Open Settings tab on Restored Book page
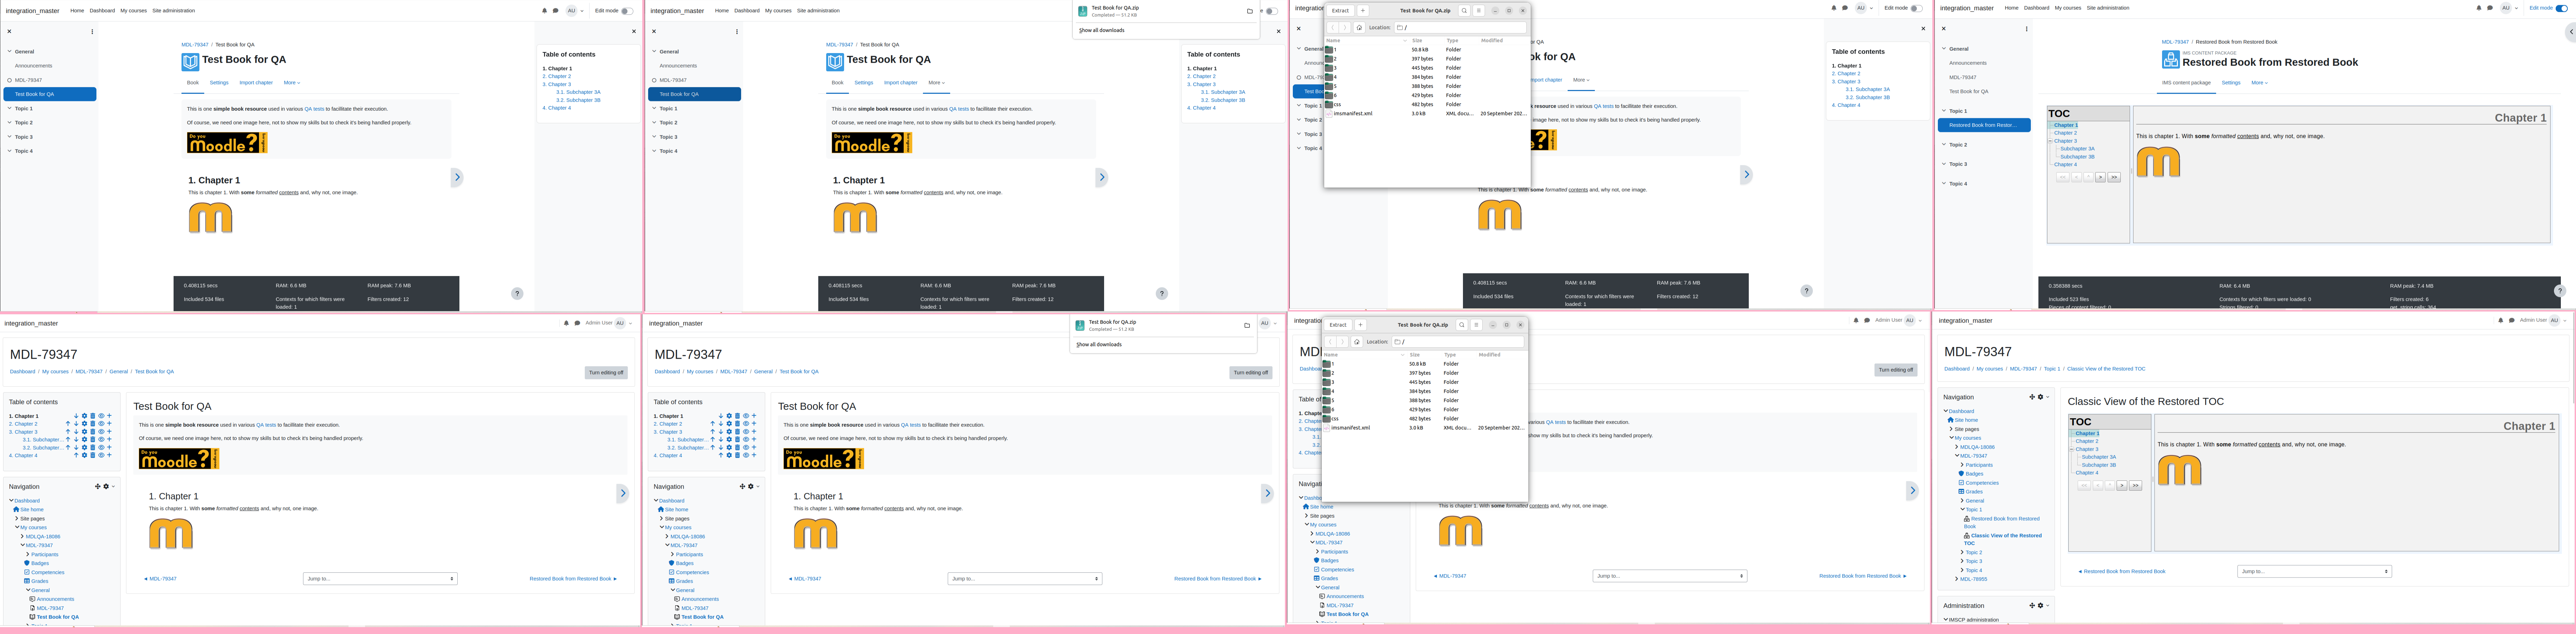This screenshot has height=634, width=2576. (x=2231, y=83)
